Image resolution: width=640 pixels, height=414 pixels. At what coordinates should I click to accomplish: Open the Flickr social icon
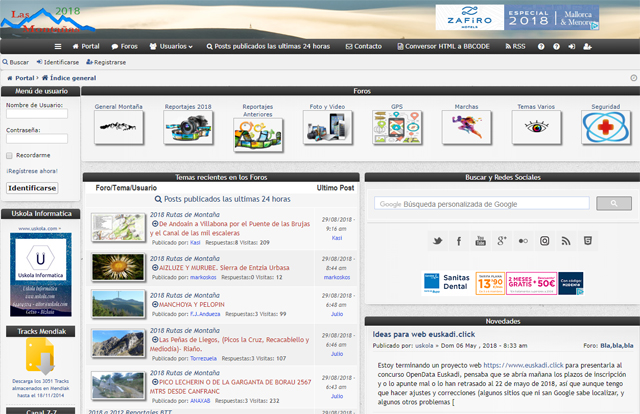coord(523,241)
